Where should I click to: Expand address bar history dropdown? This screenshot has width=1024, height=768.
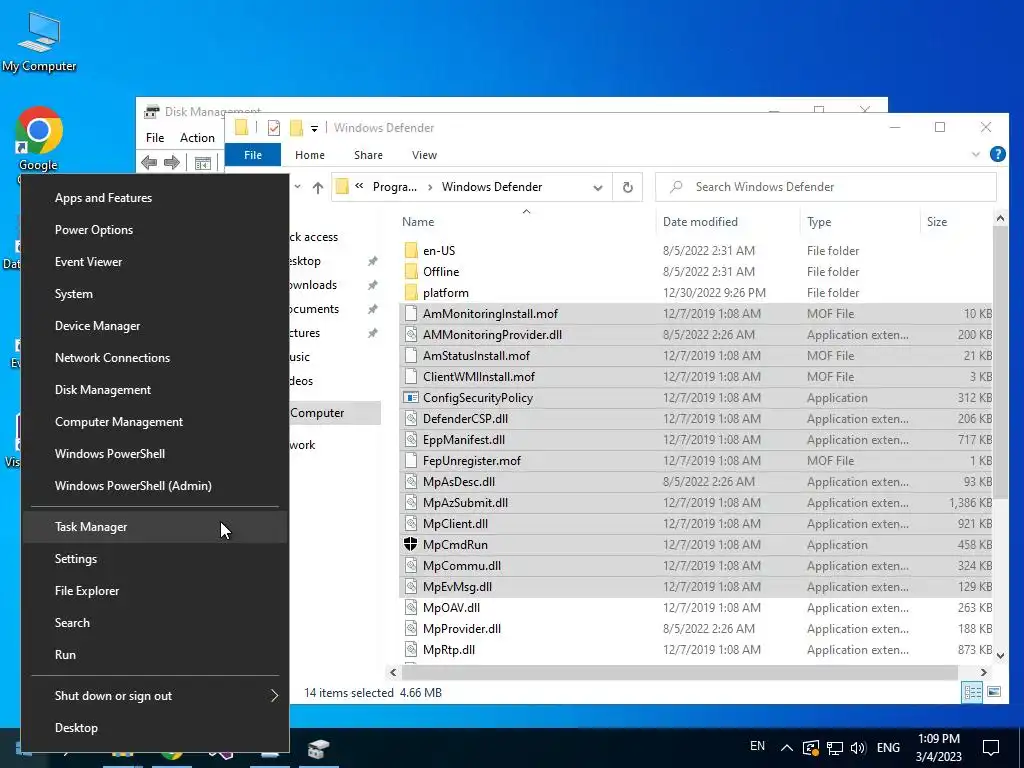[x=598, y=187]
